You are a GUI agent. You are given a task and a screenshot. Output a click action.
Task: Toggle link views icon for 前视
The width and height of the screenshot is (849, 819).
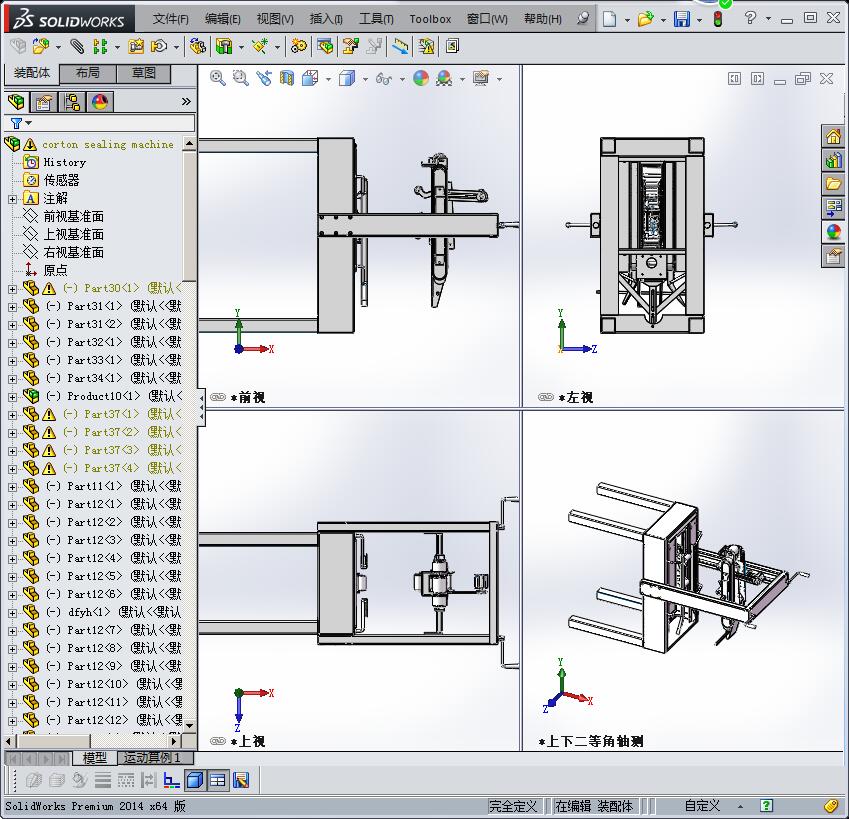(218, 397)
